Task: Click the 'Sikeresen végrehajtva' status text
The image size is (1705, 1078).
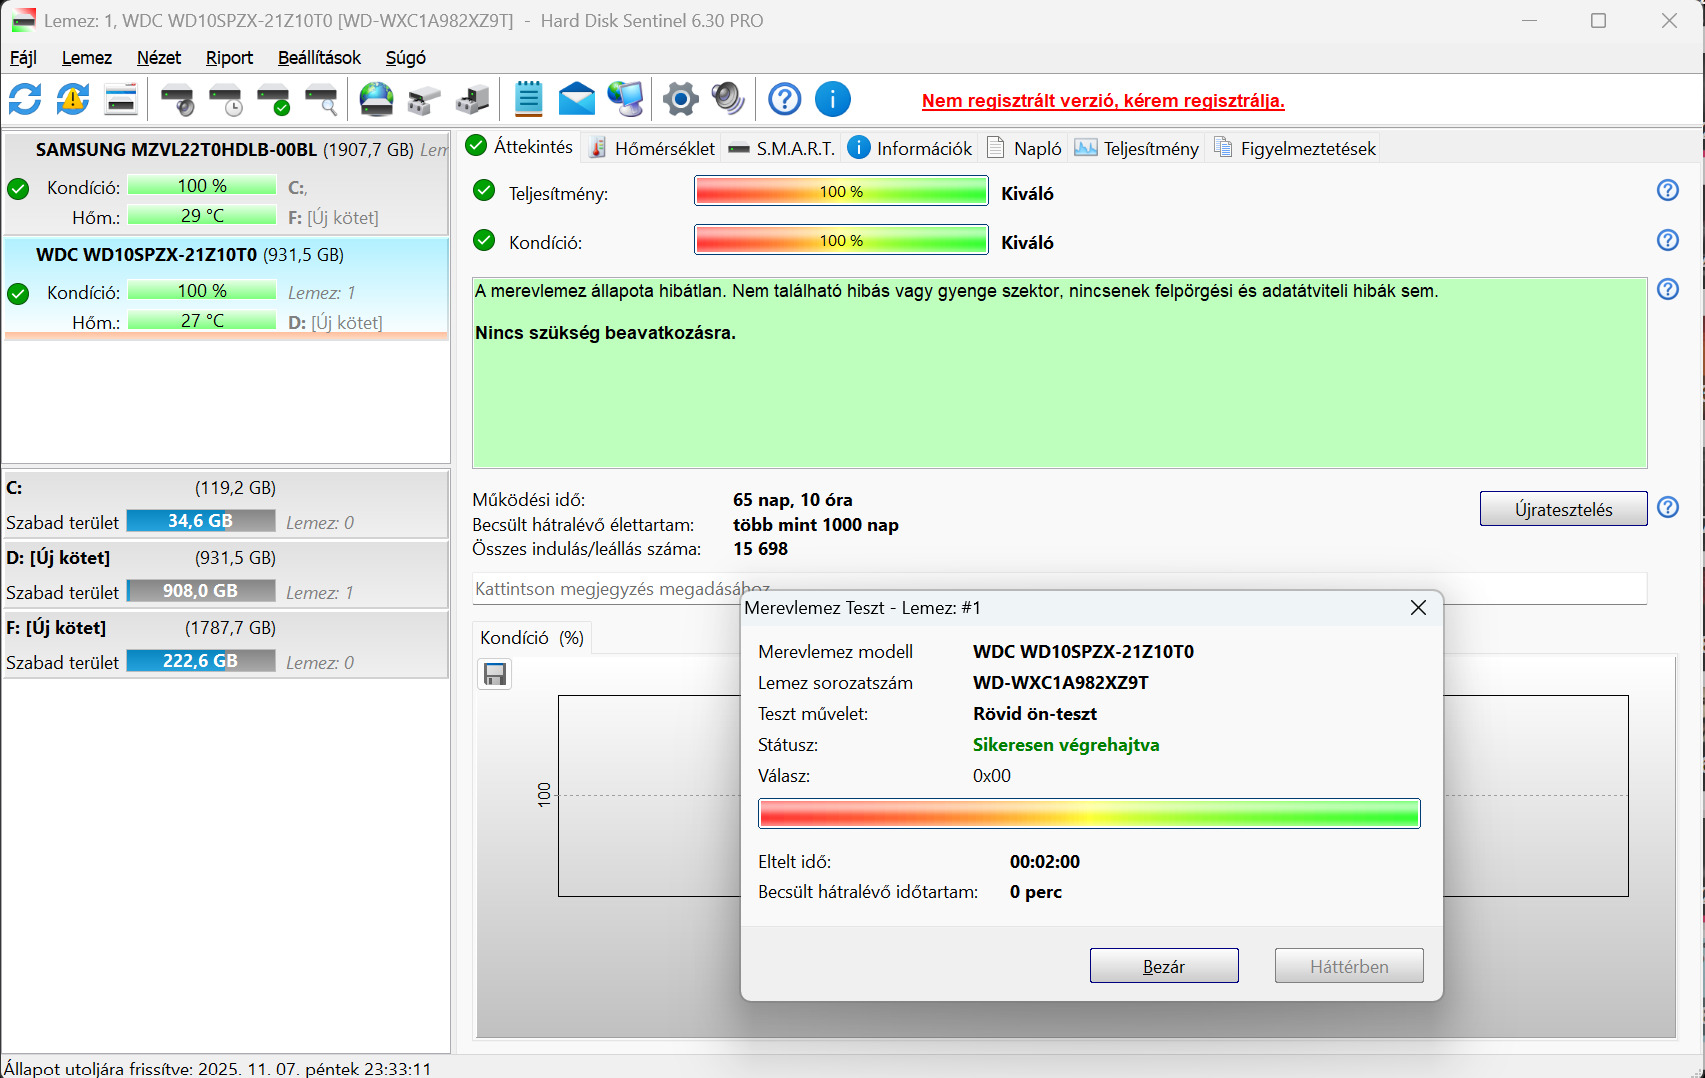Action: coord(1066,745)
